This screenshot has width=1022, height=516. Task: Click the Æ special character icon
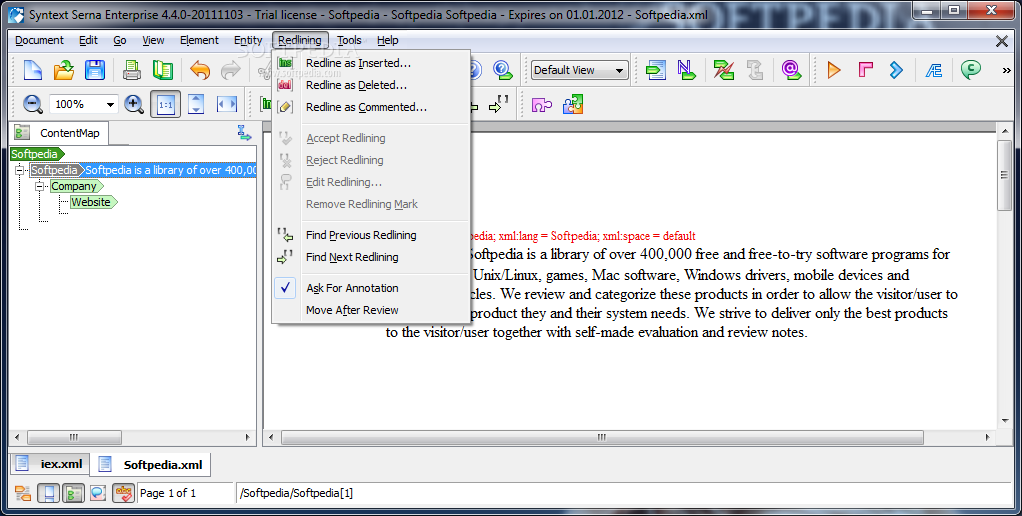(x=933, y=70)
